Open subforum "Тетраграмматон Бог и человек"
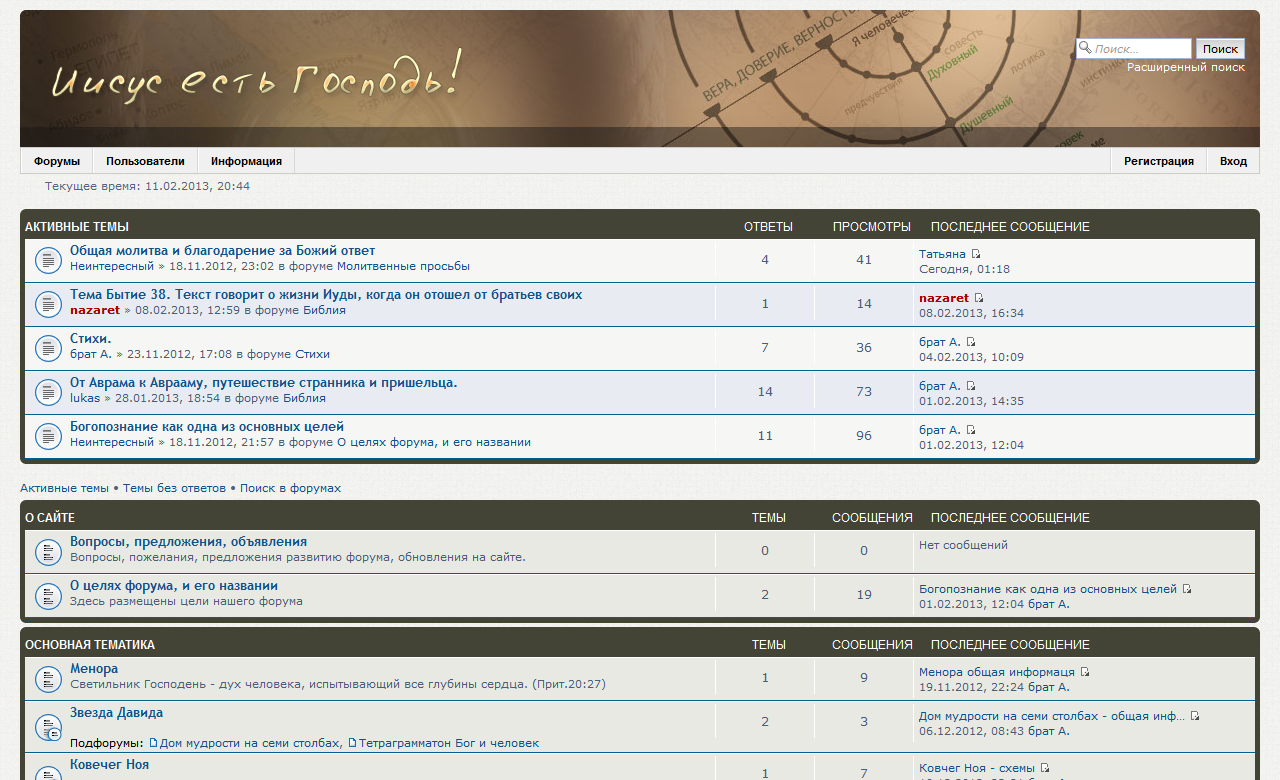 448,743
